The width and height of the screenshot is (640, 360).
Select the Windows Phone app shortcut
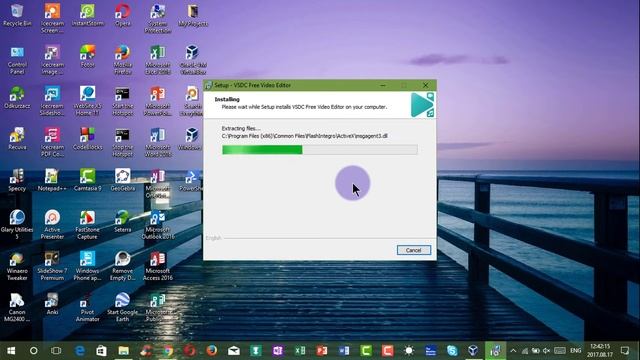pos(87,266)
